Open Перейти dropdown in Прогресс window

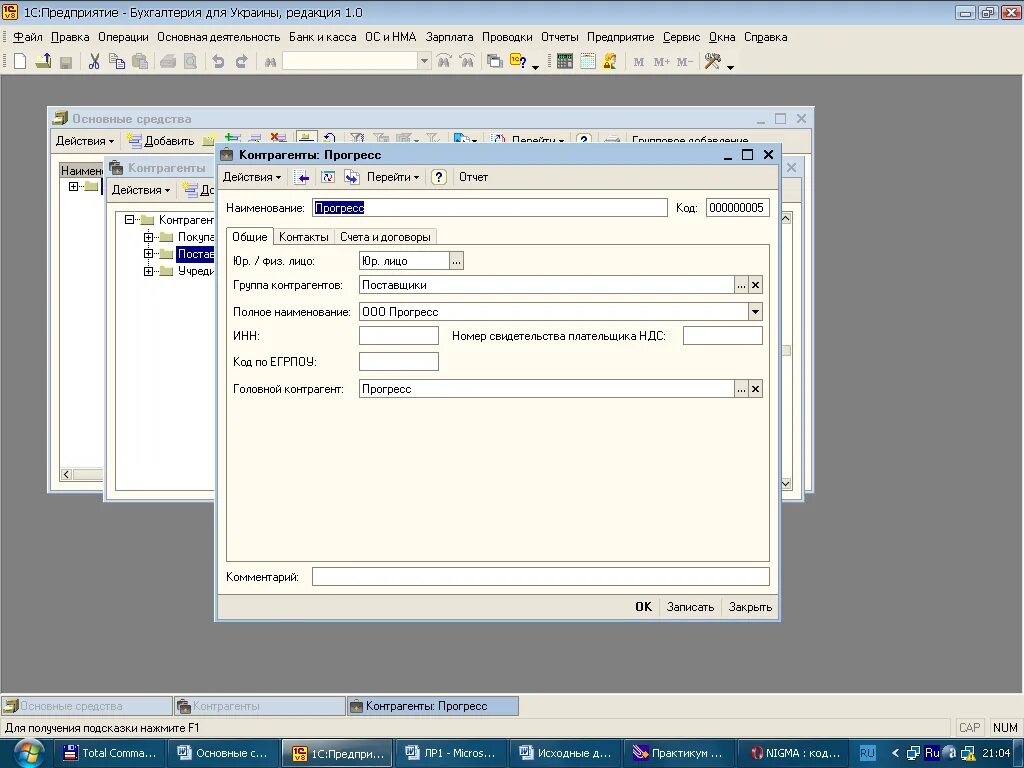(393, 177)
